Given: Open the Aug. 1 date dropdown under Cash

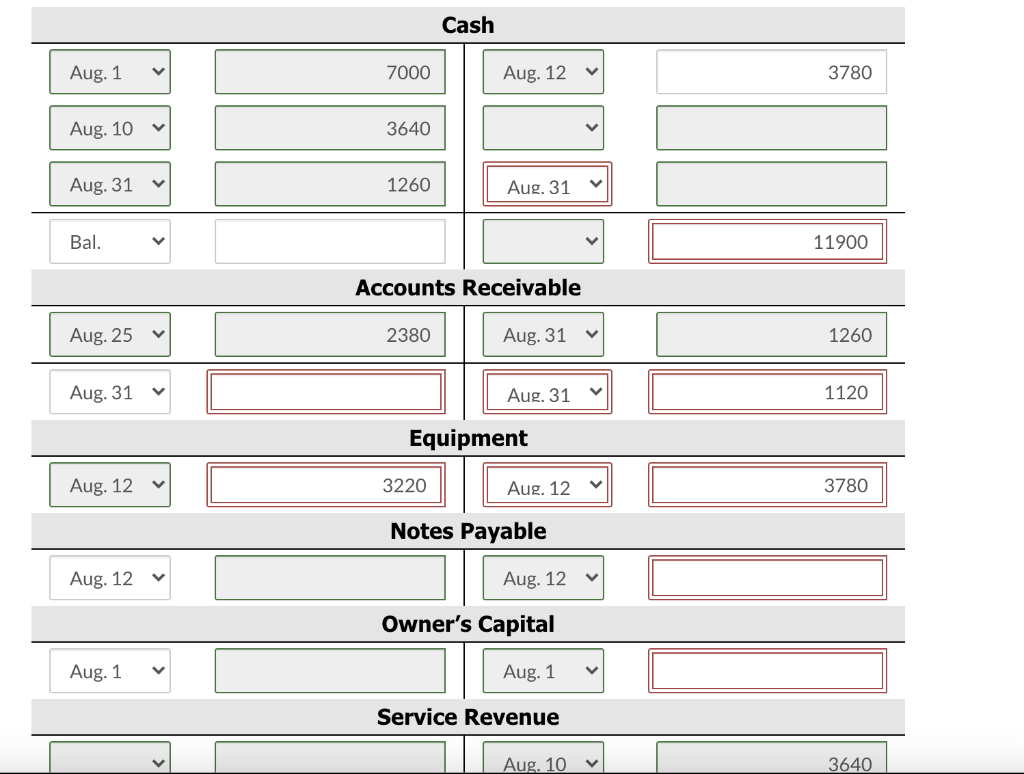Looking at the screenshot, I should 110,72.
